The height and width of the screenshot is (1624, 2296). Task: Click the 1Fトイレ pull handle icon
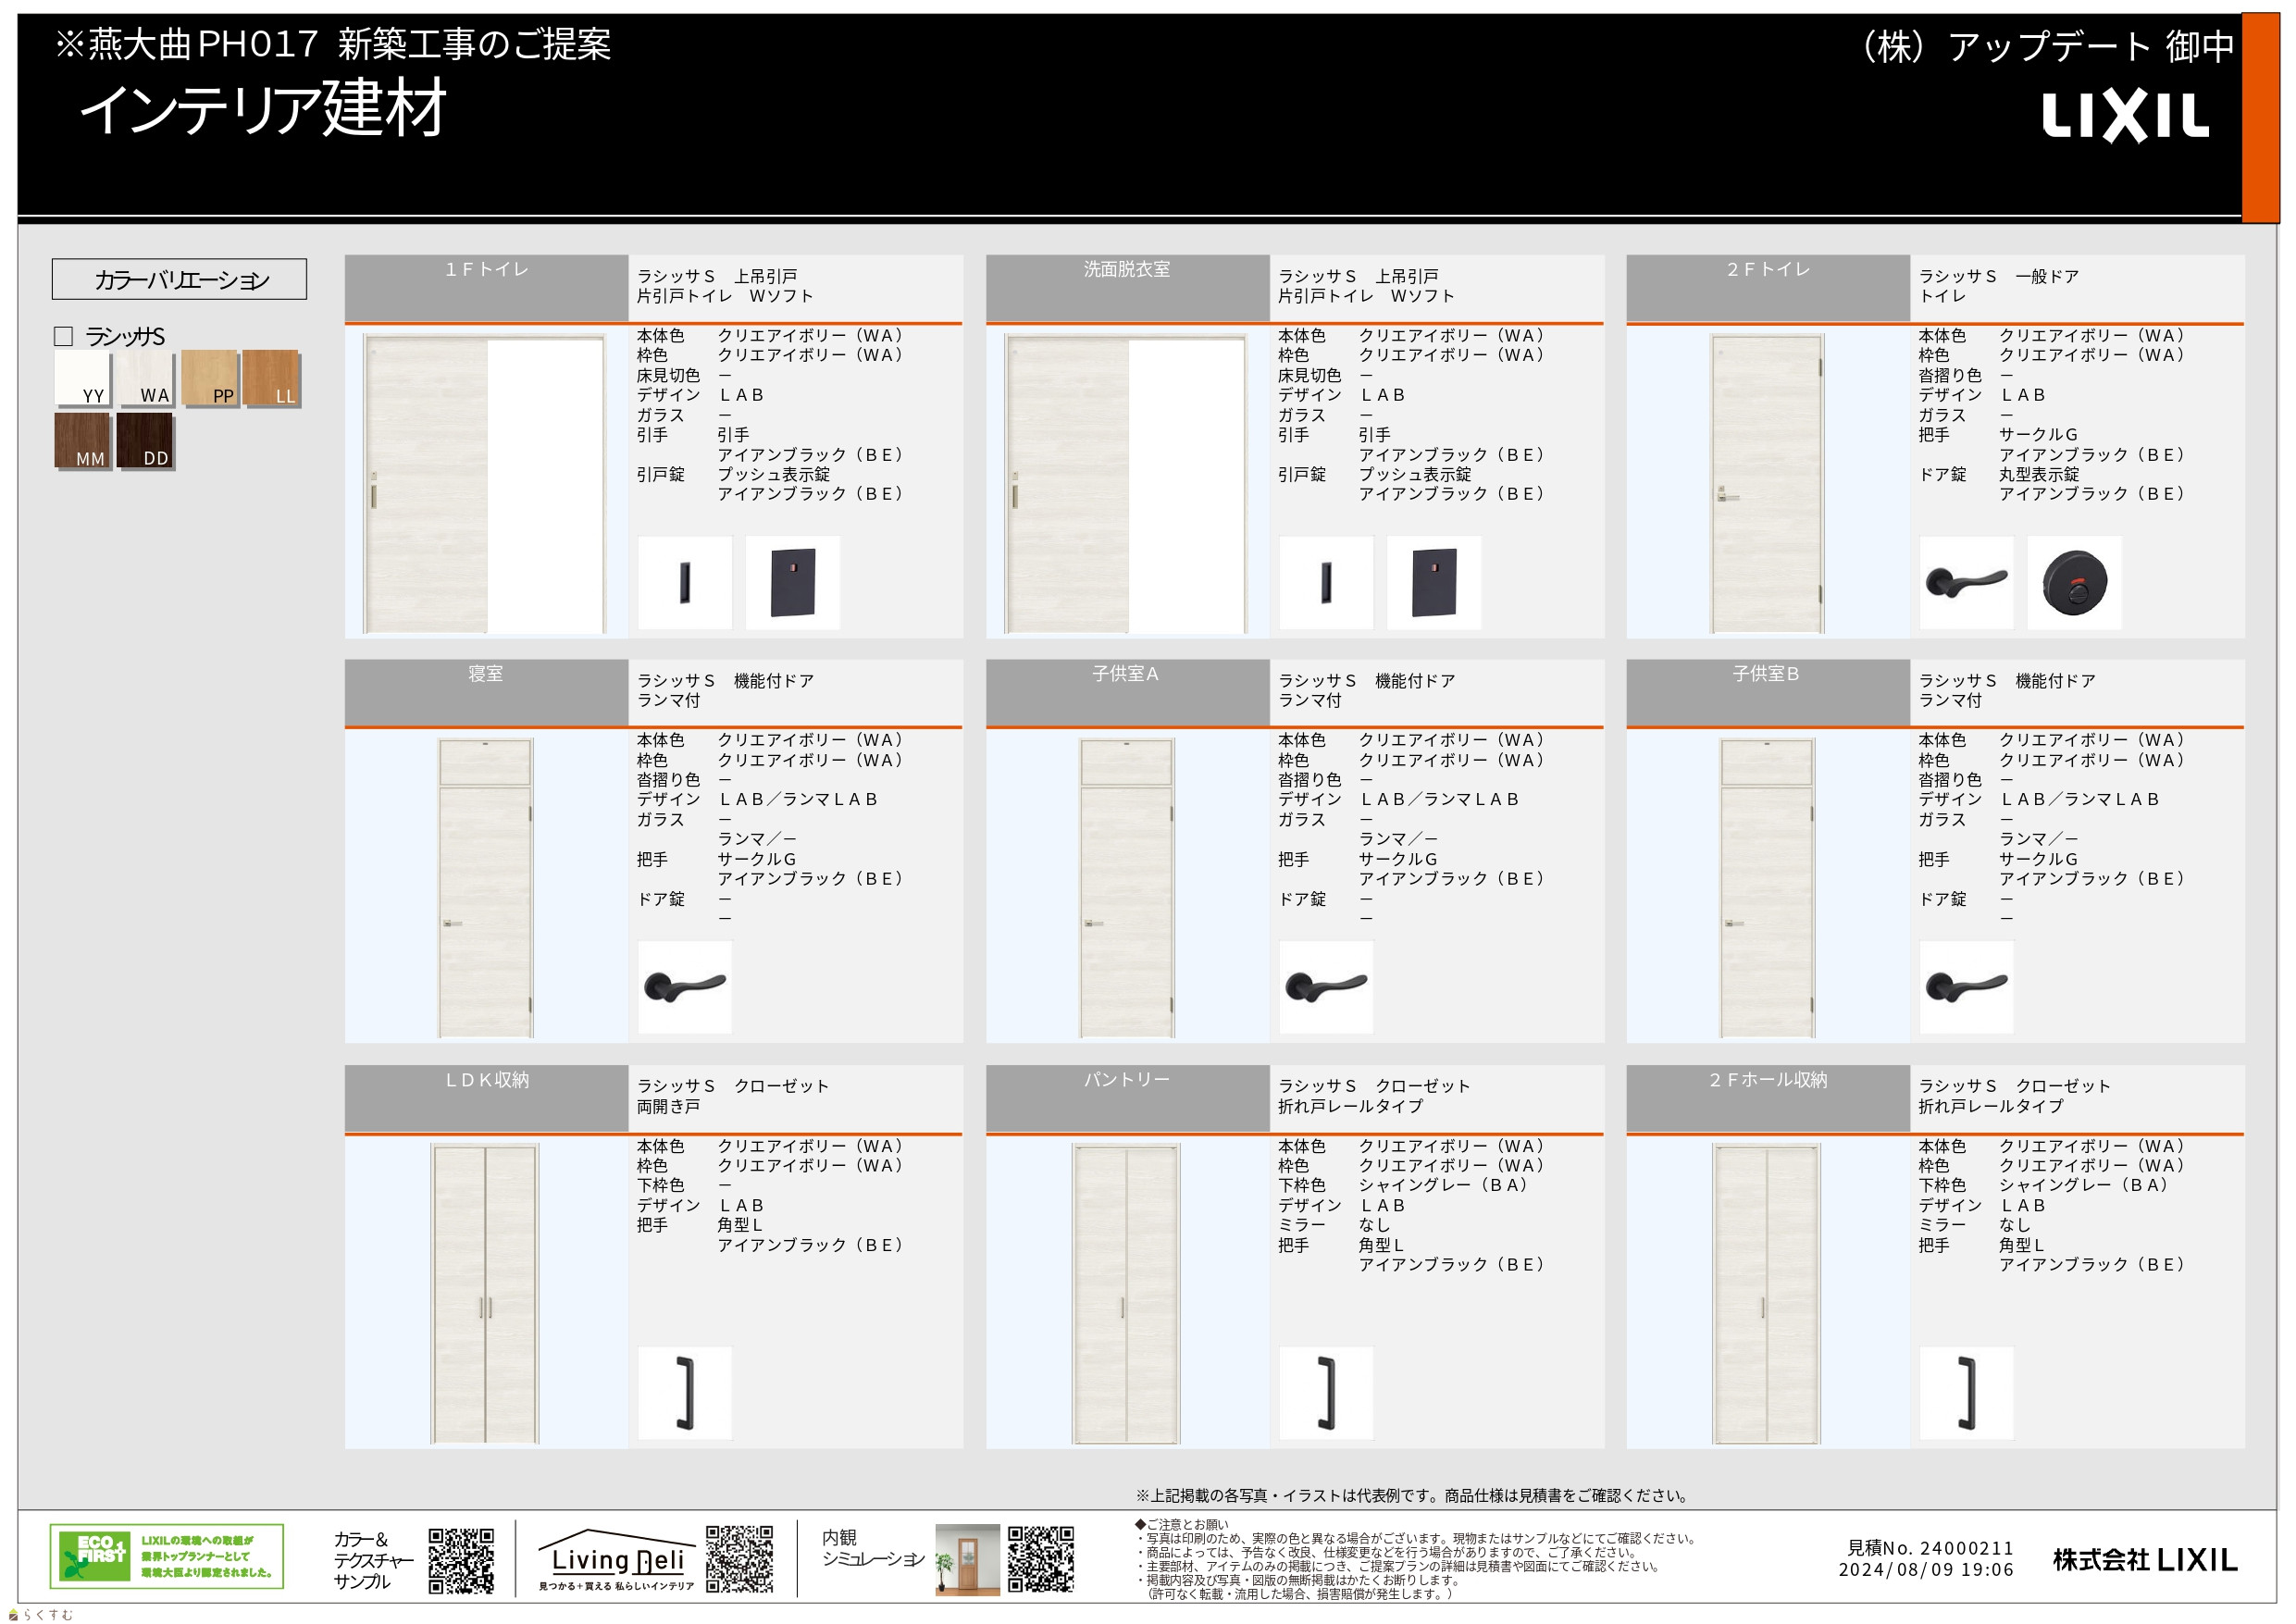pyautogui.click(x=685, y=582)
